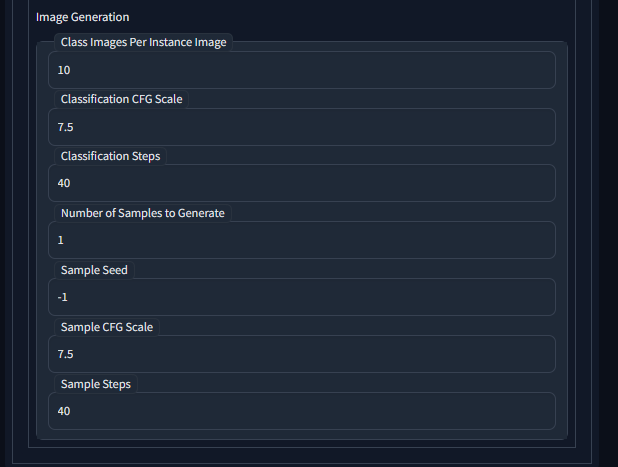
Task: Click the 40 value under Sample Steps
Action: [x=64, y=410]
